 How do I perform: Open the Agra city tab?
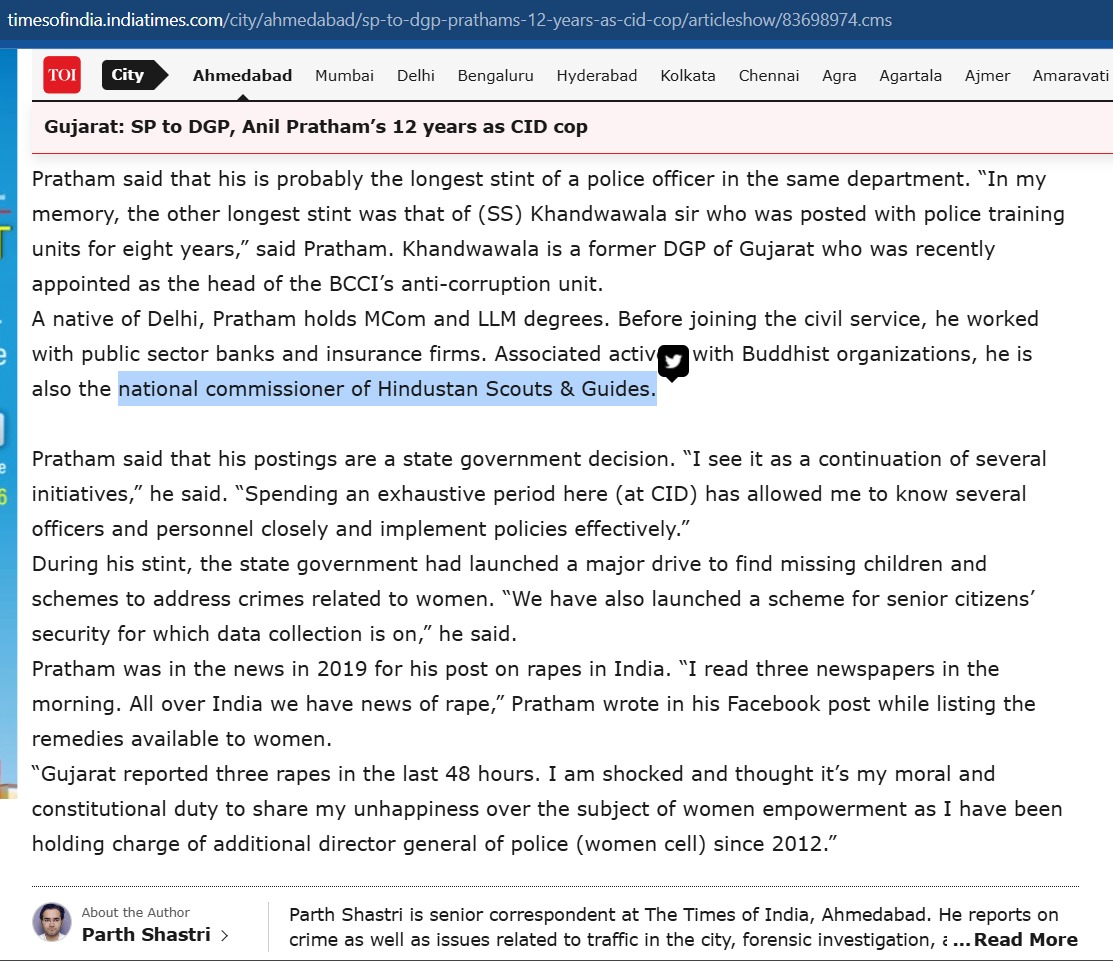pyautogui.click(x=839, y=75)
